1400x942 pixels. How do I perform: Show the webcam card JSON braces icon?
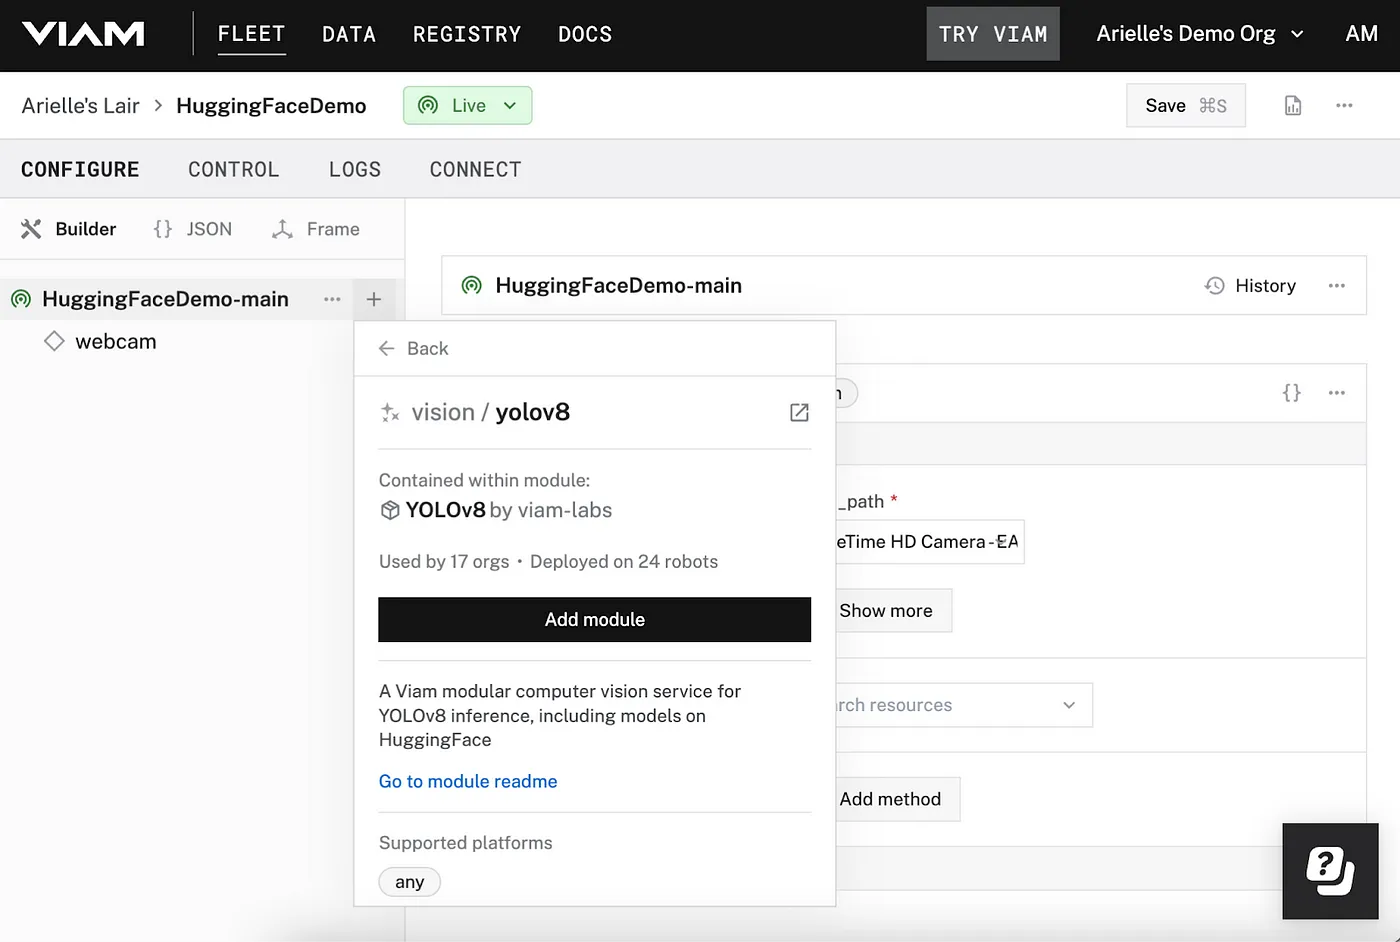(1292, 393)
